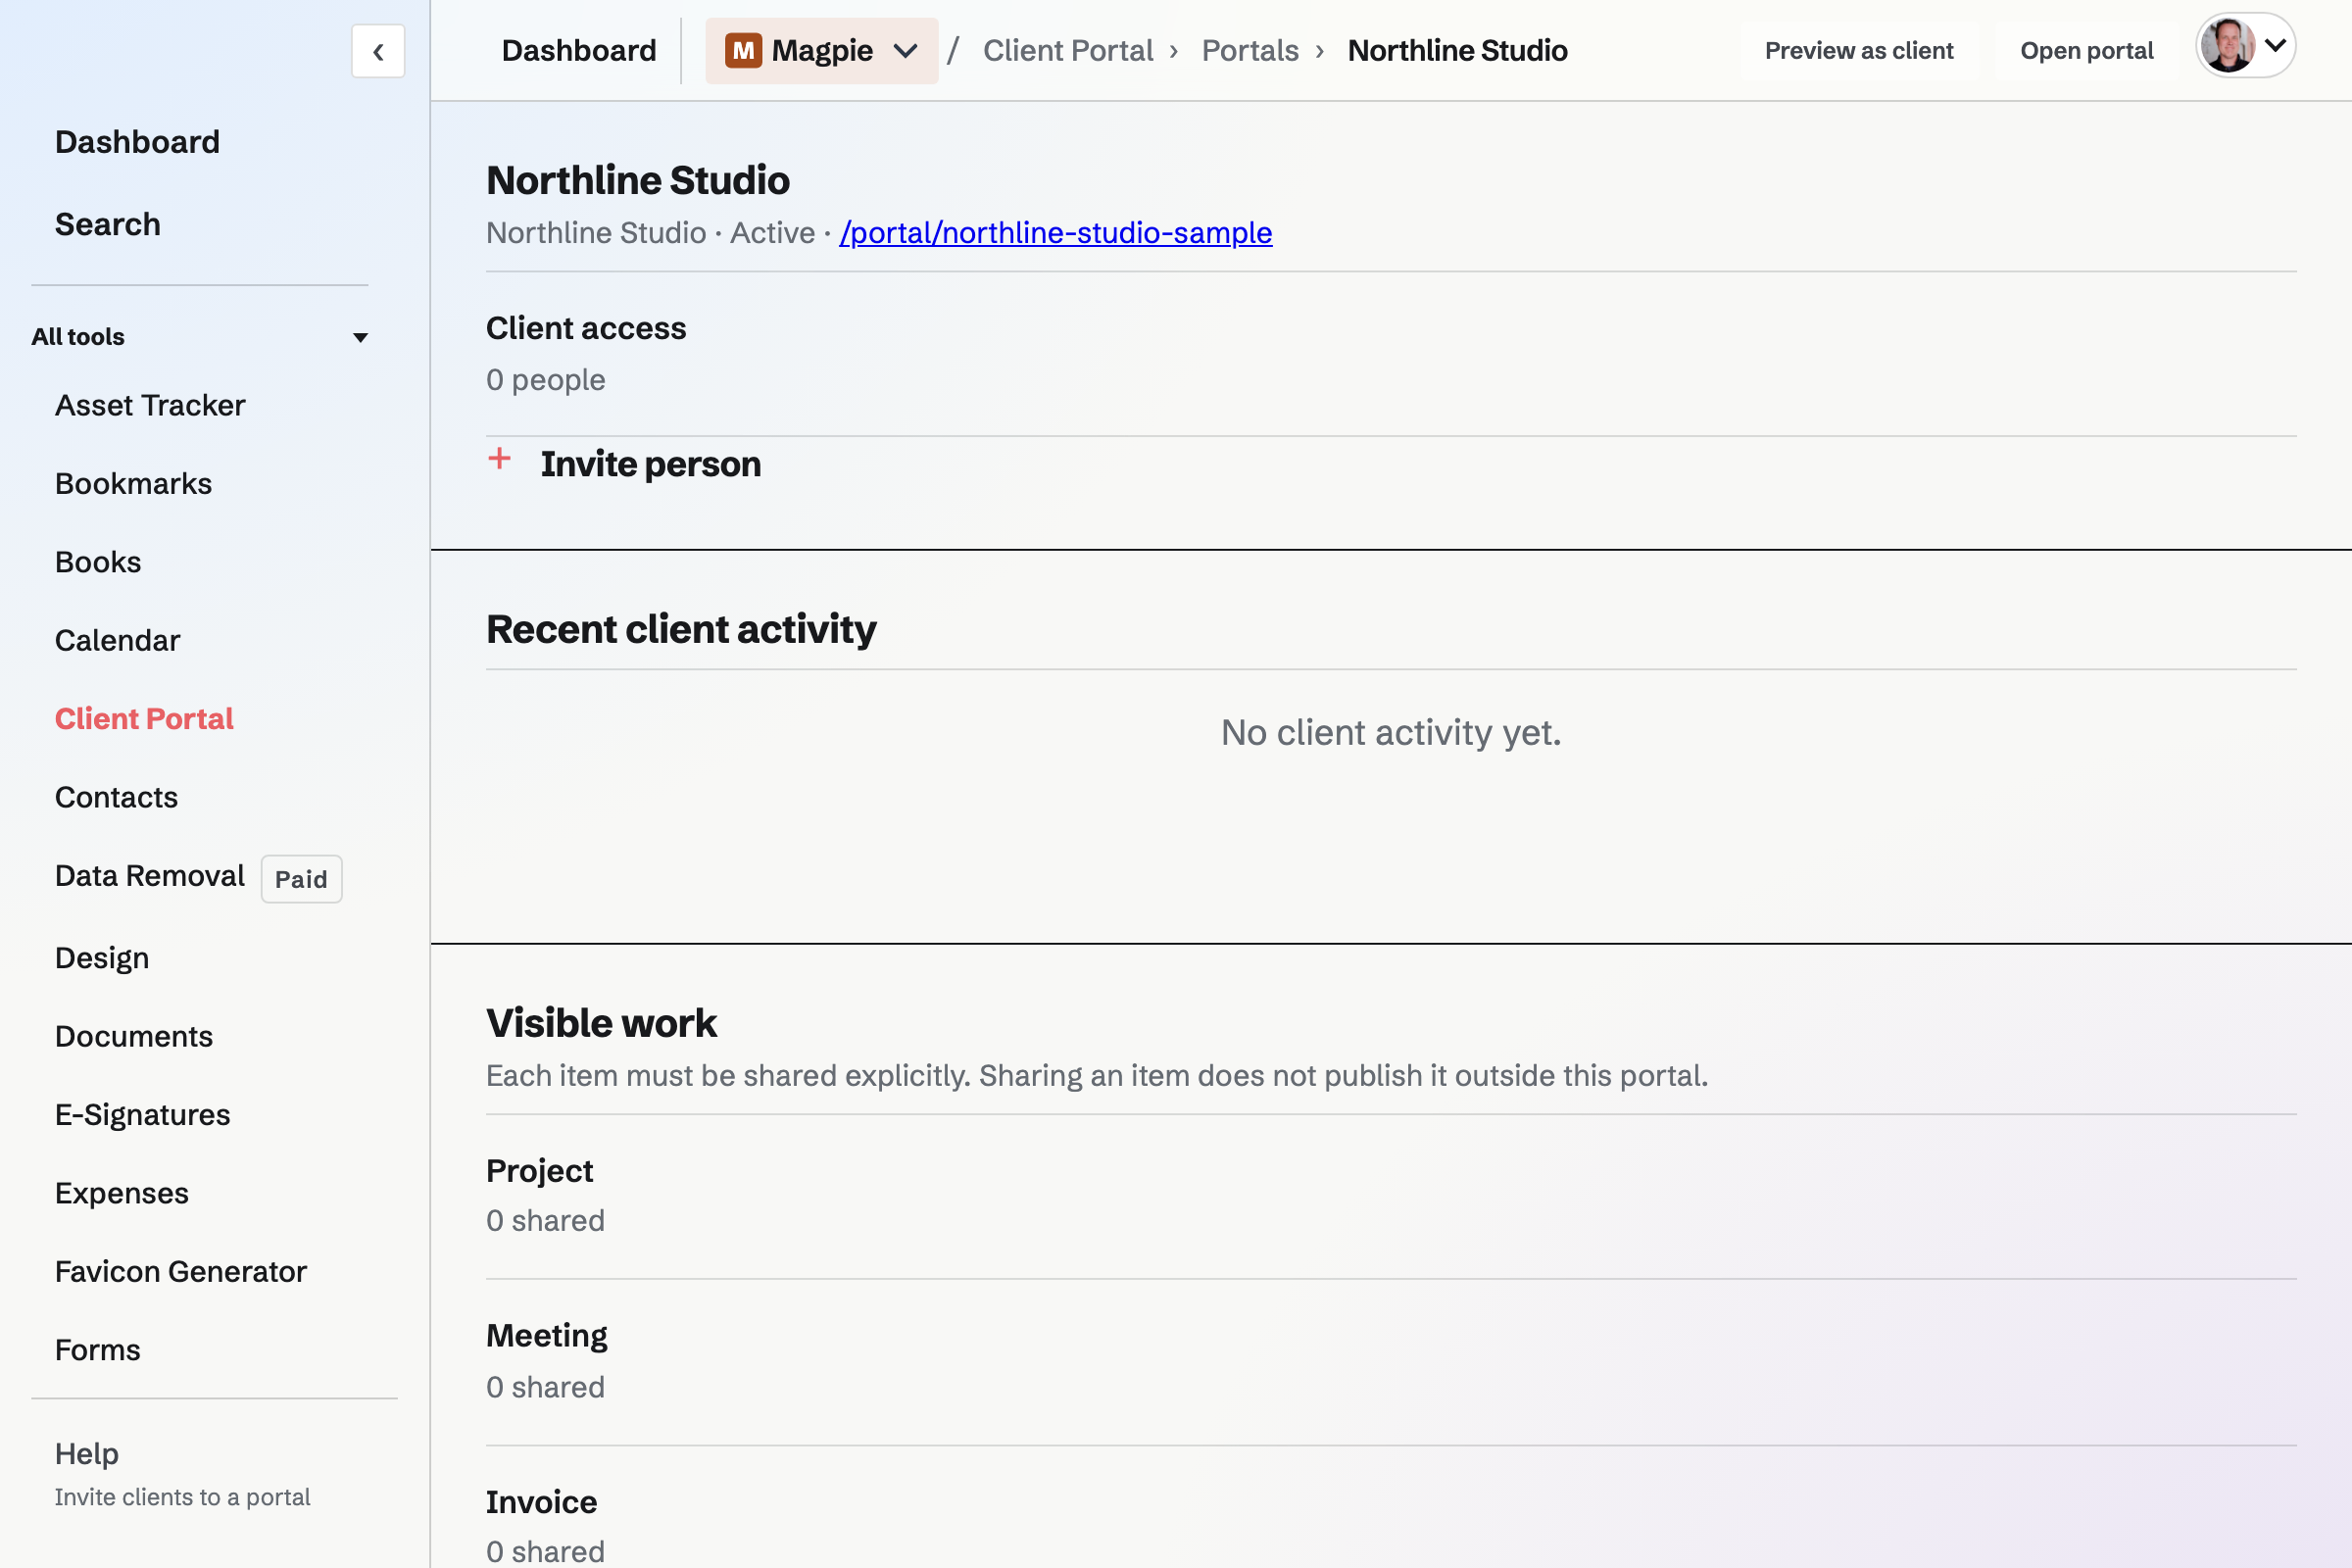Click the Meeting row under Visible work
Viewport: 2352px width, 1568px height.
pyautogui.click(x=1391, y=1362)
